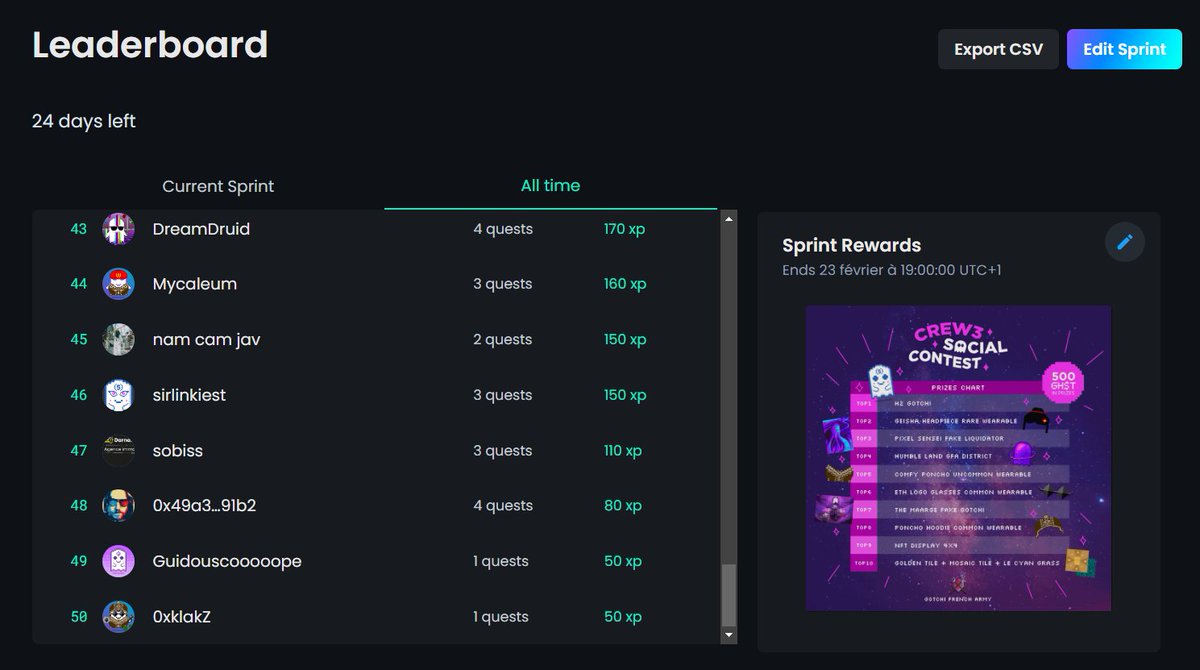Click the 24 days left label

click(x=84, y=121)
